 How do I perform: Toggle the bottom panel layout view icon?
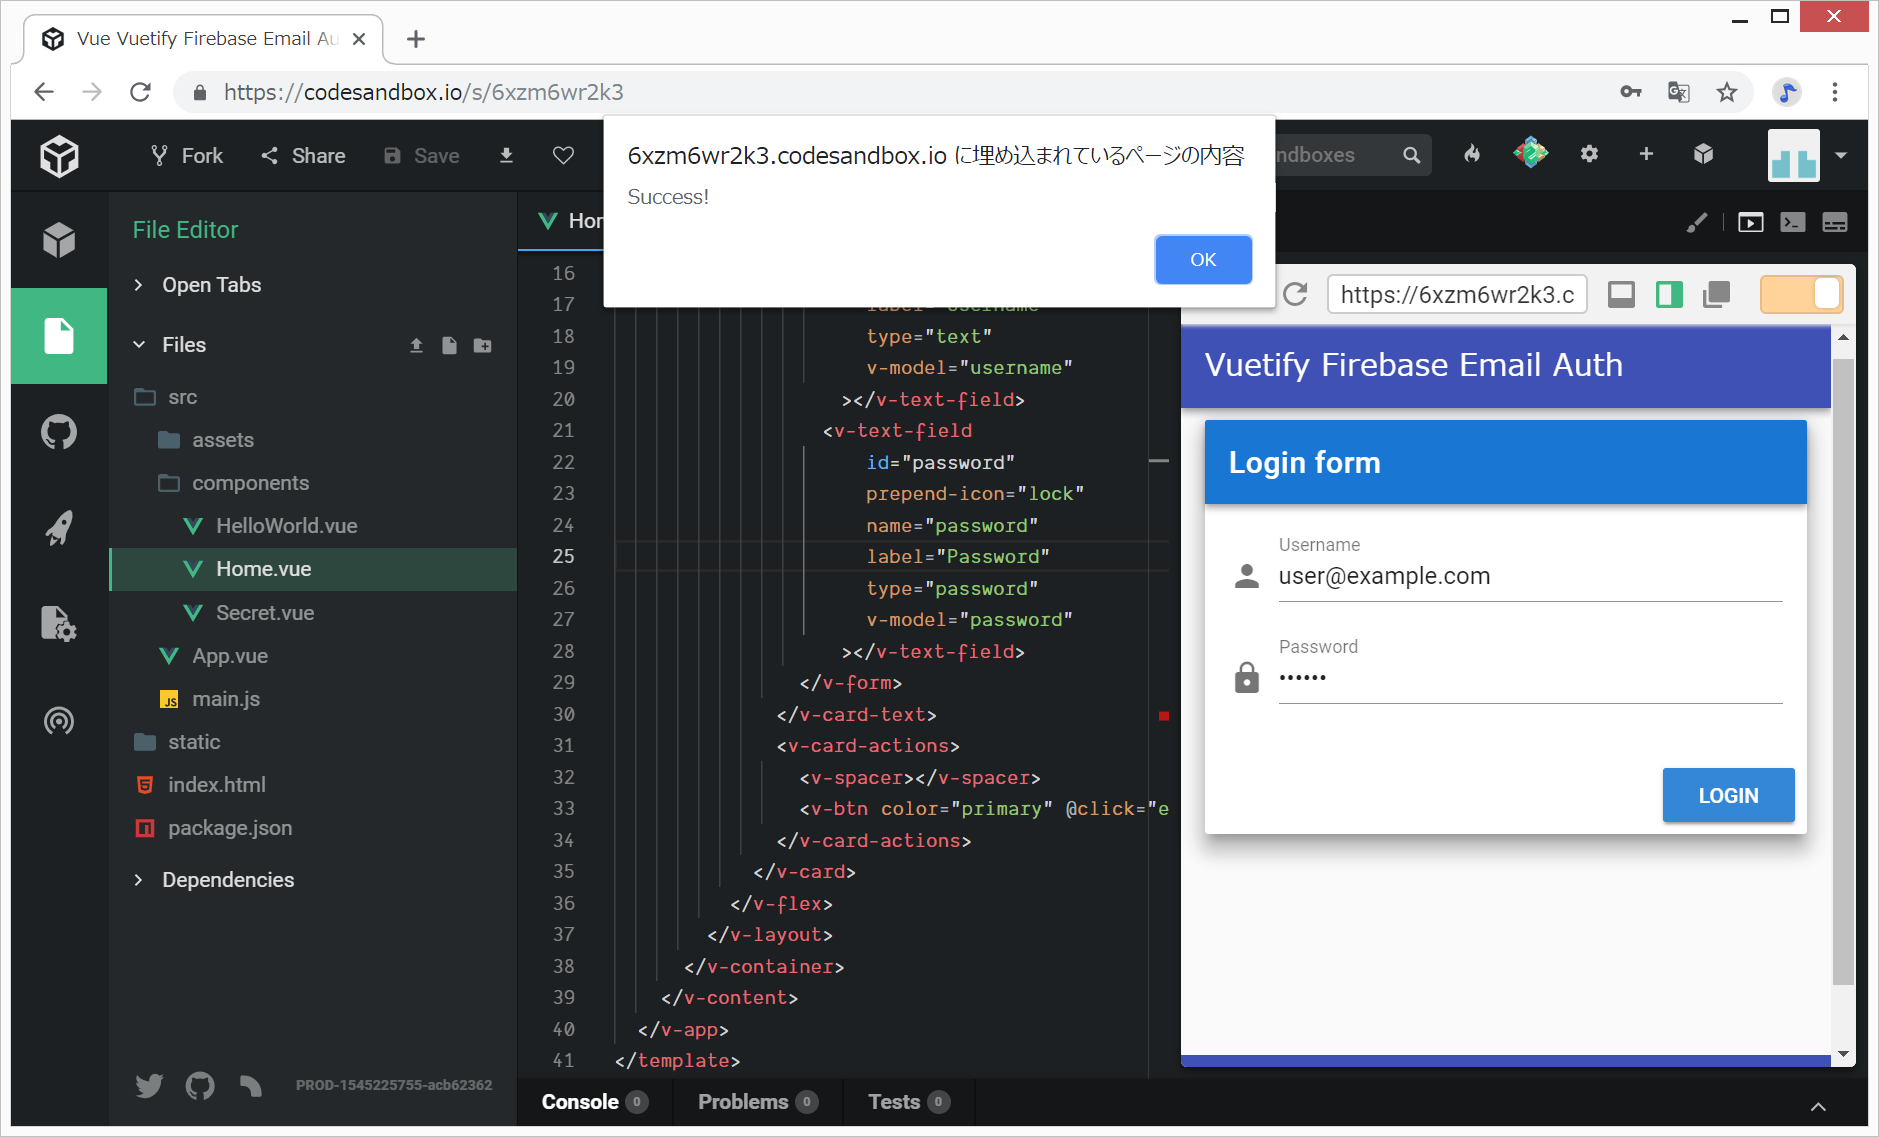[1621, 295]
